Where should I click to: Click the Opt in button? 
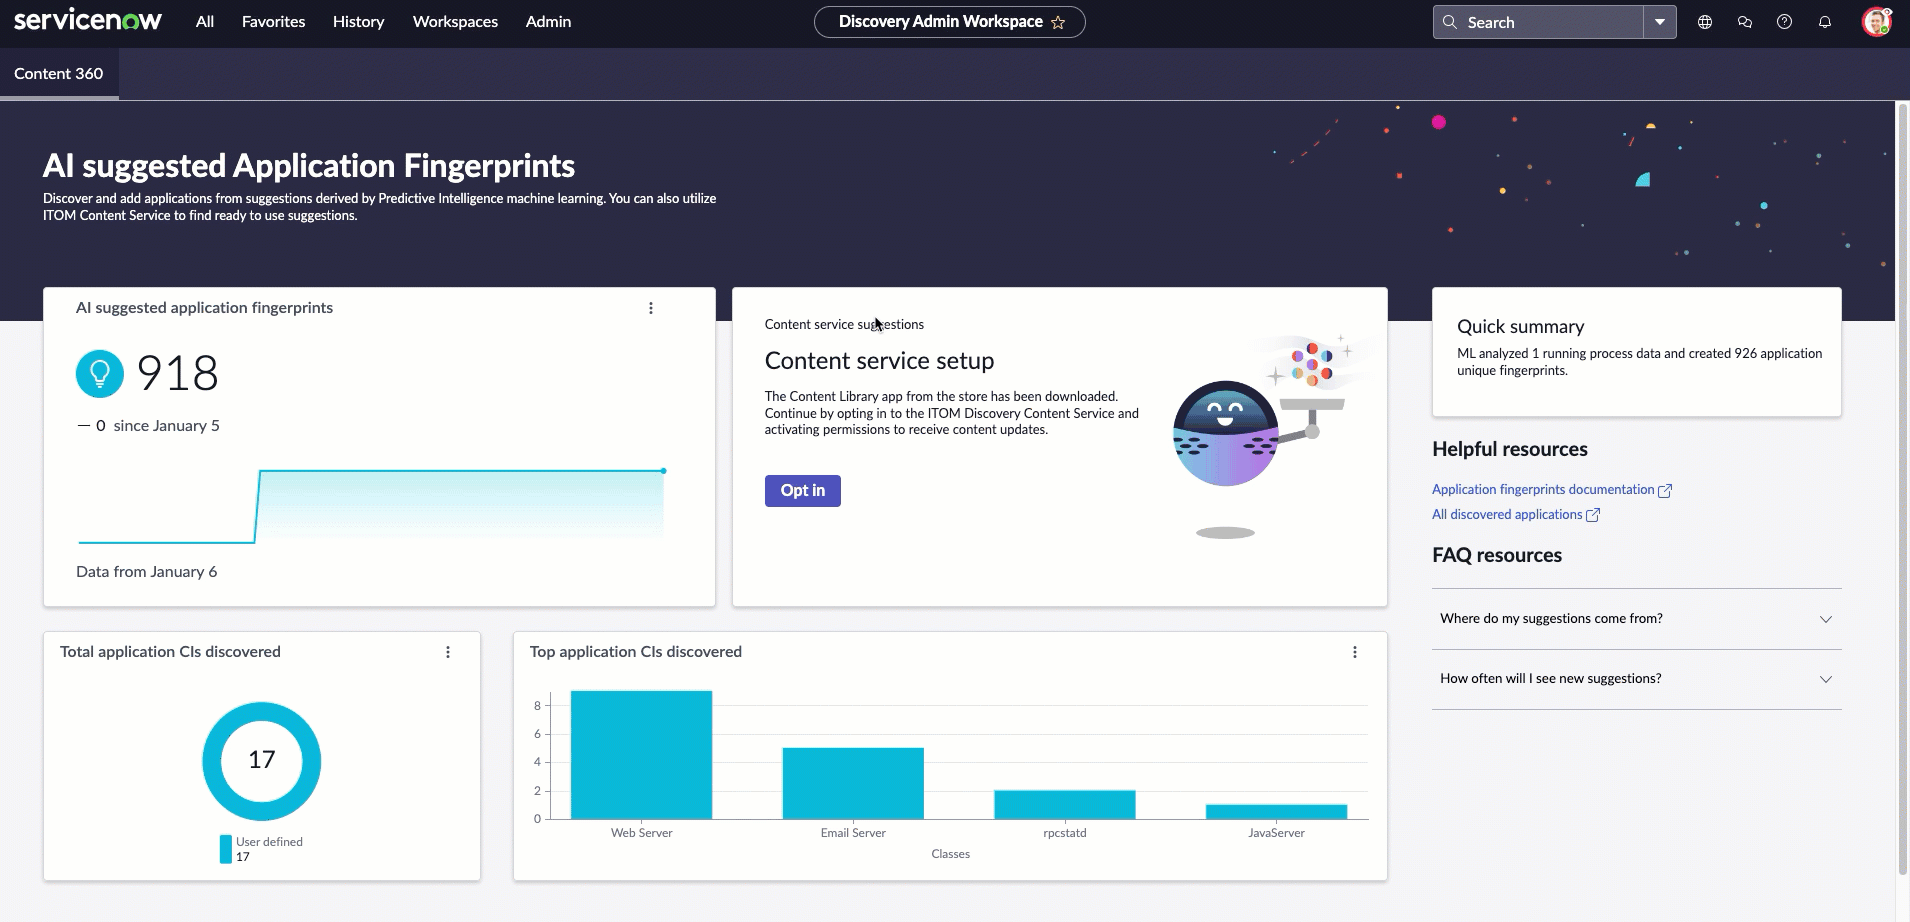[x=803, y=491]
